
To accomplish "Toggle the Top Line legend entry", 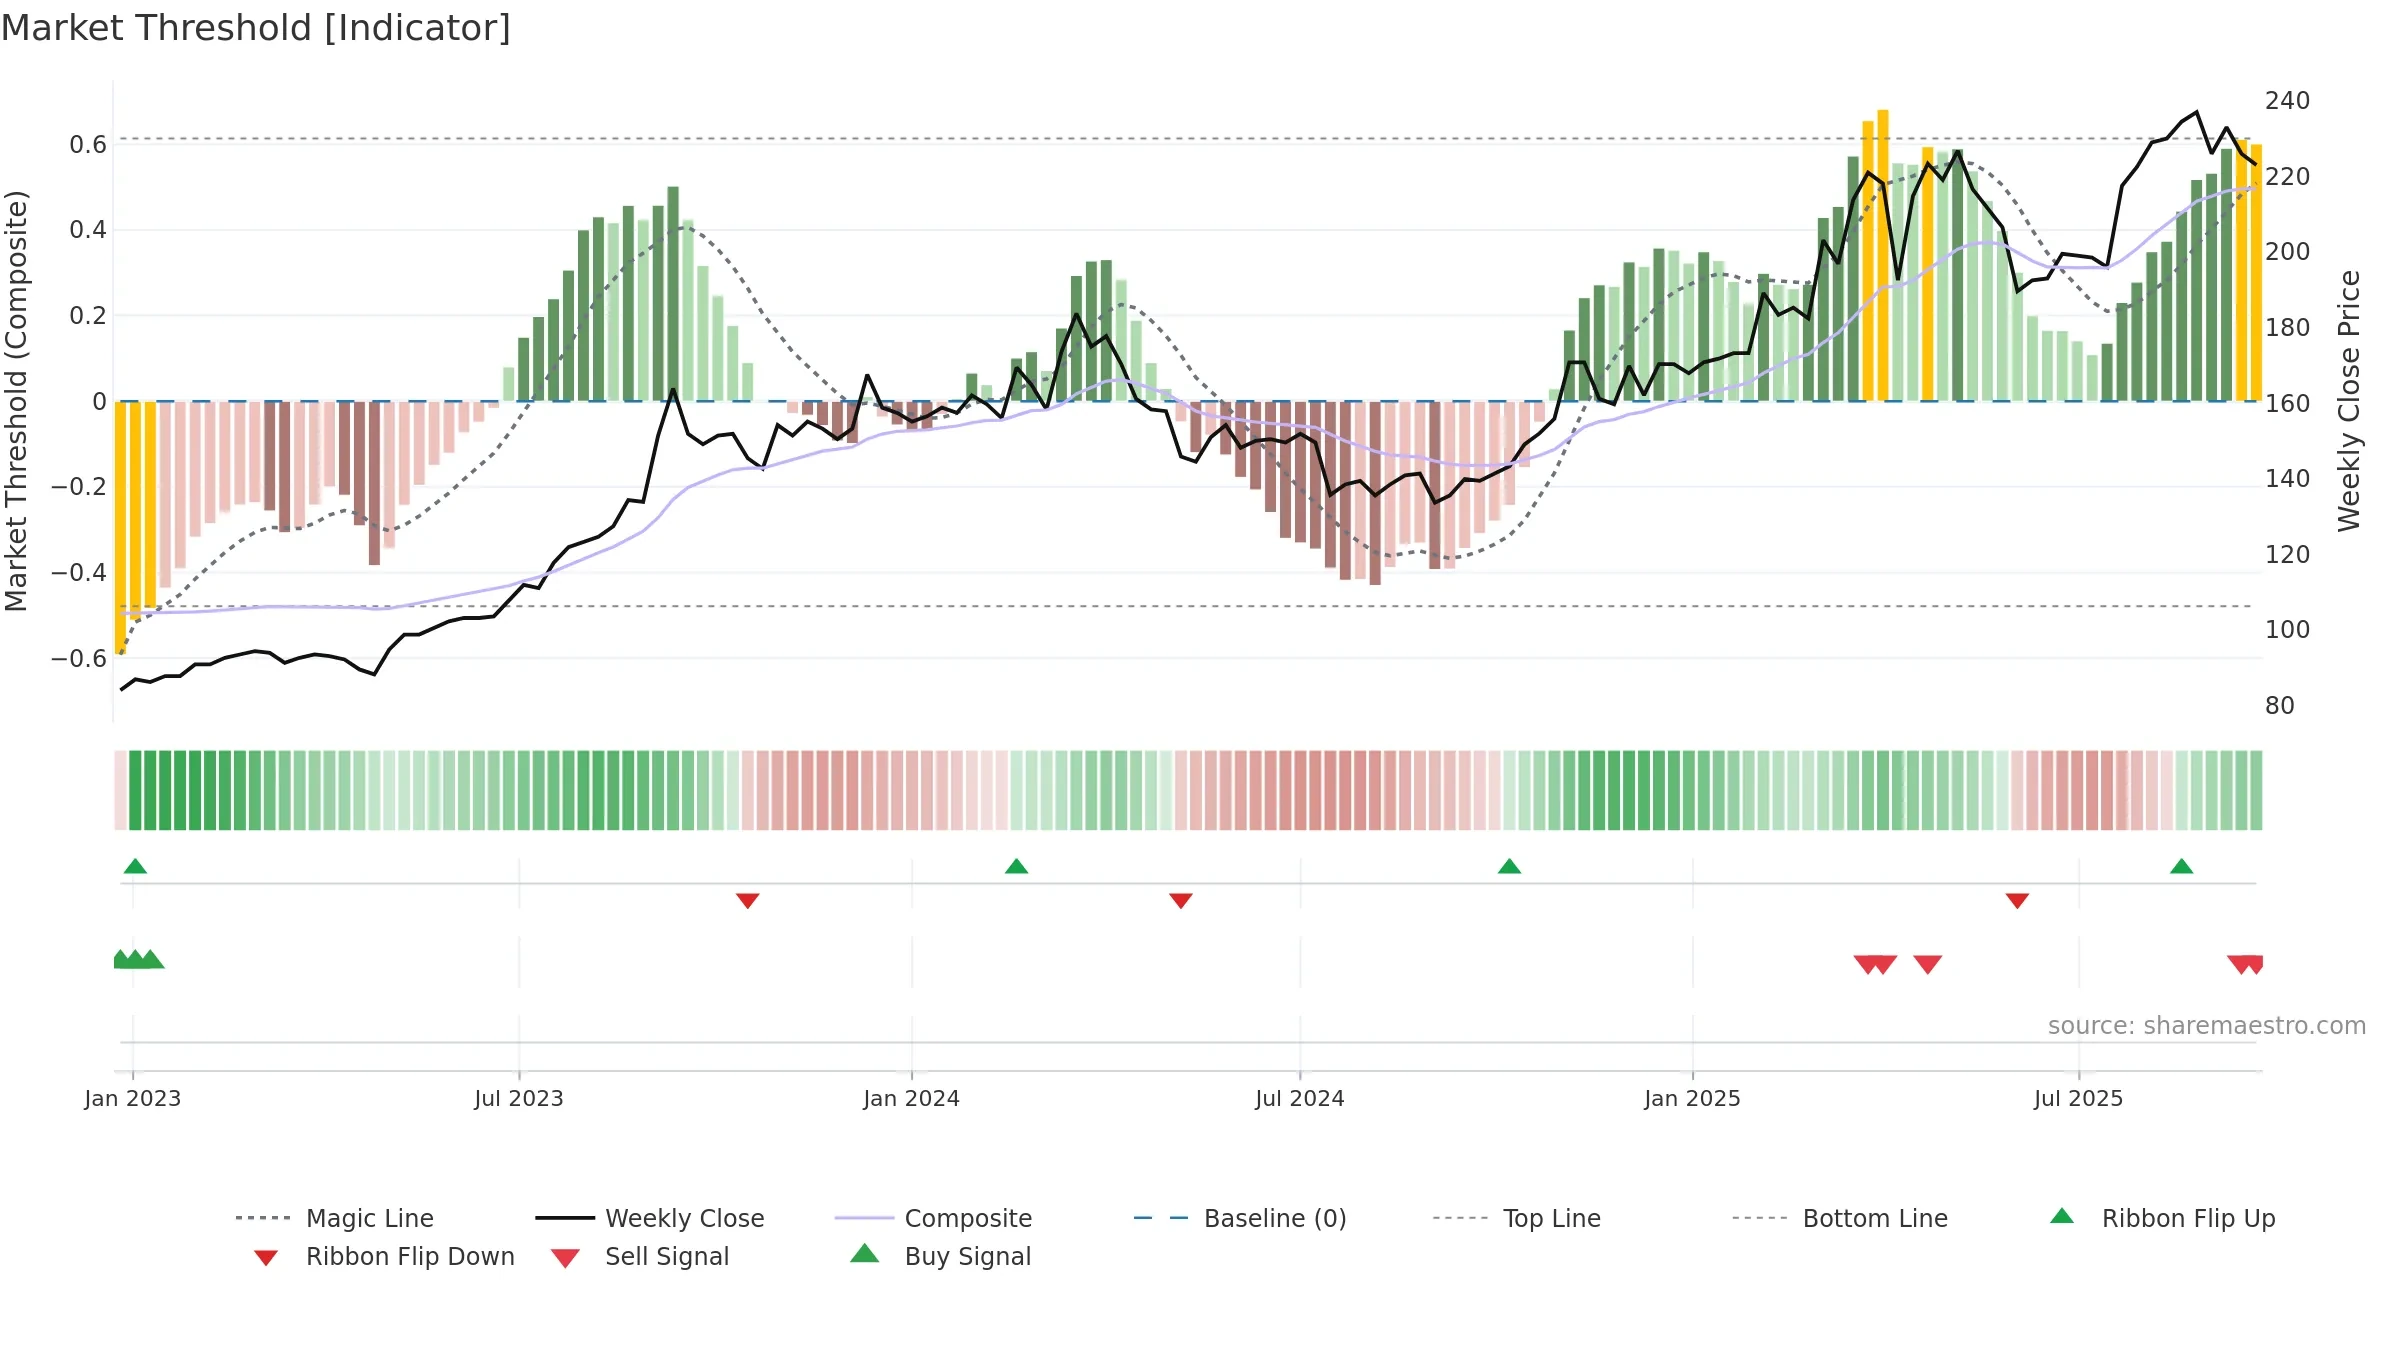I will (x=1517, y=1218).
